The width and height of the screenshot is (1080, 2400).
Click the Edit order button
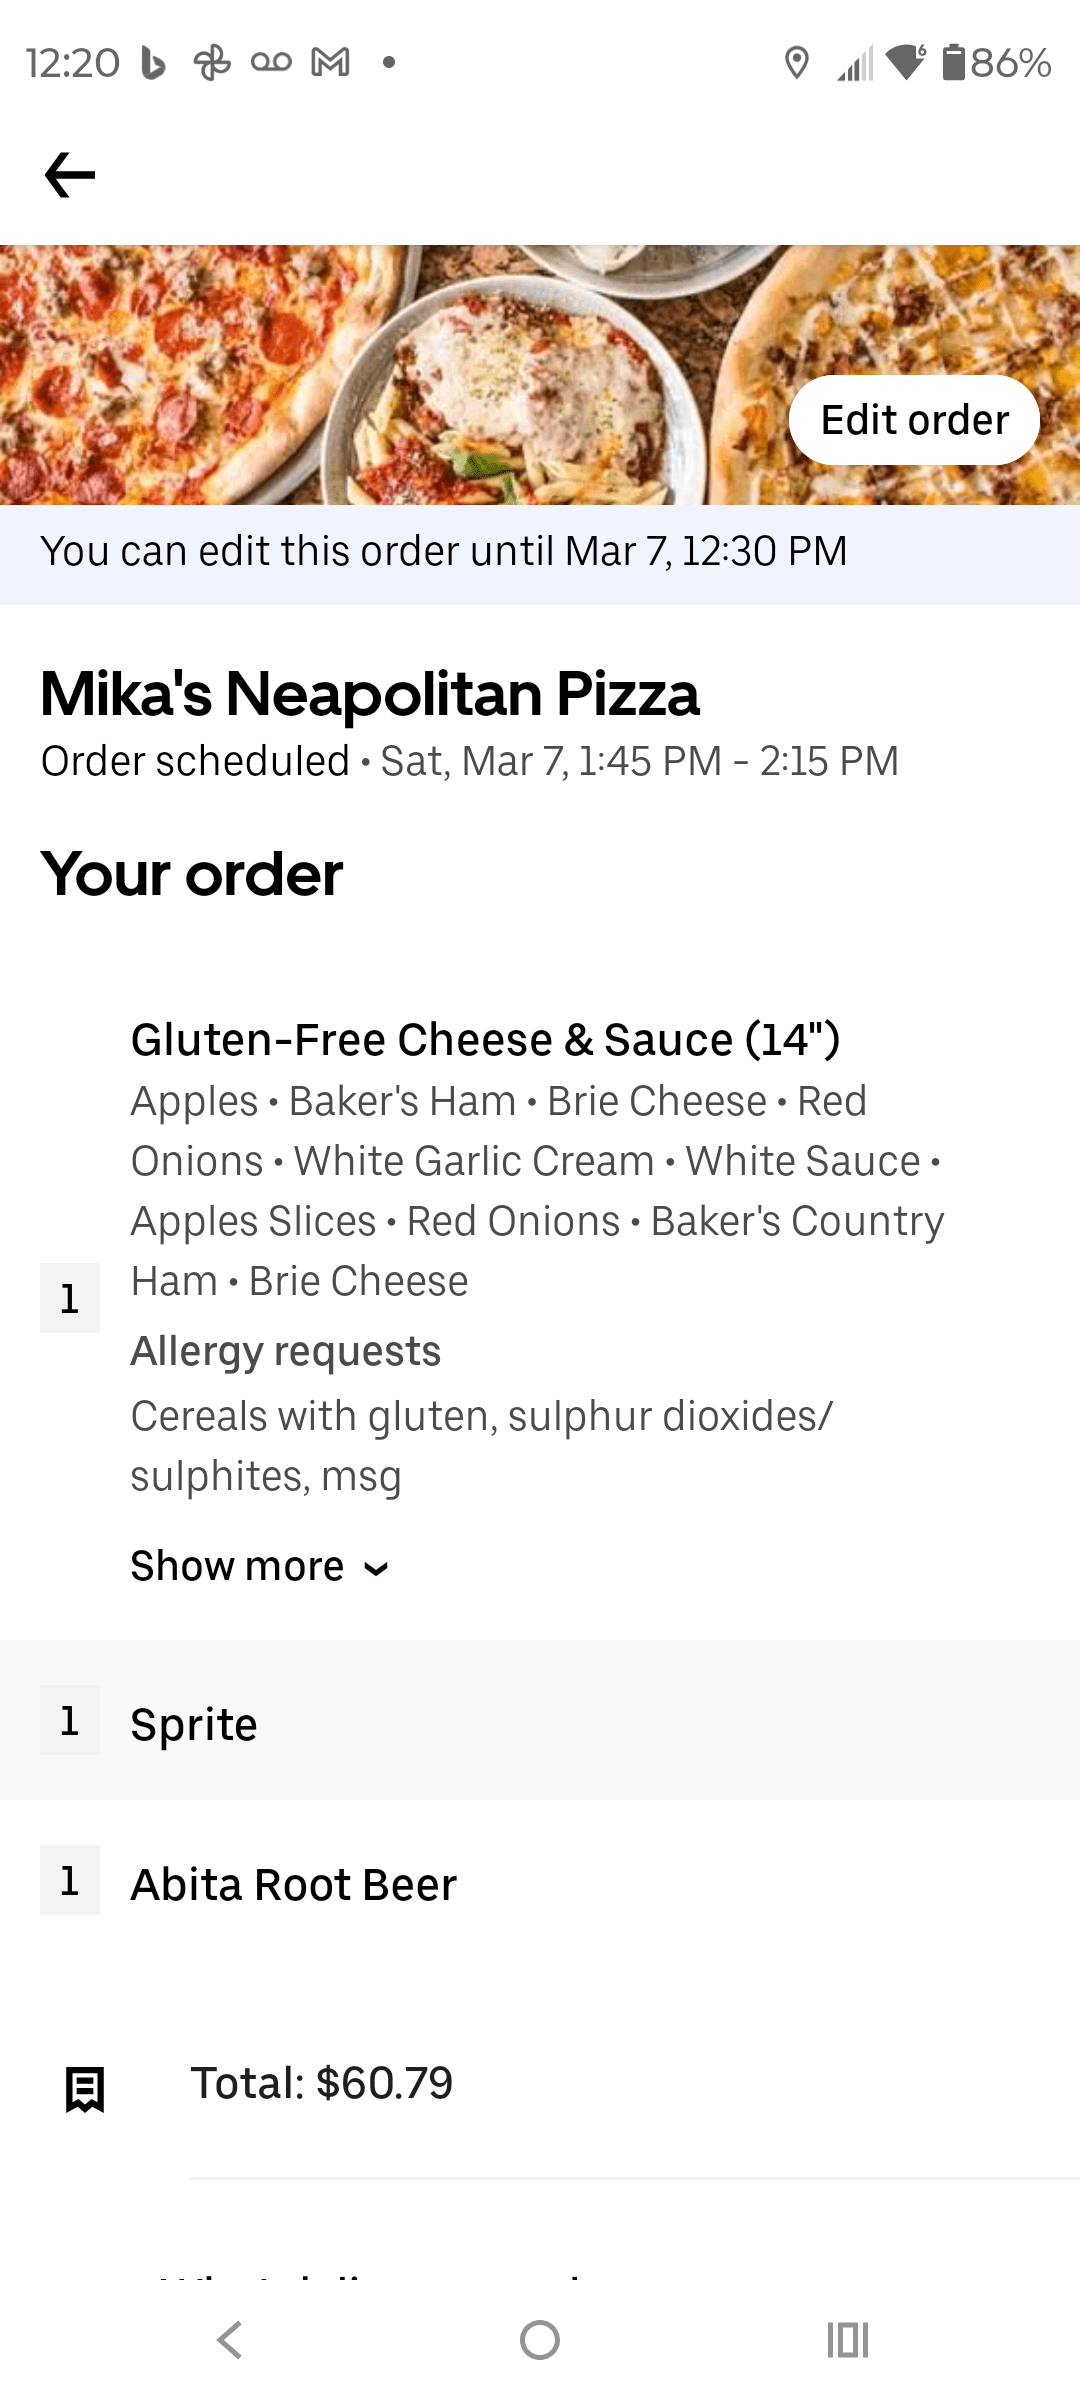coord(914,420)
